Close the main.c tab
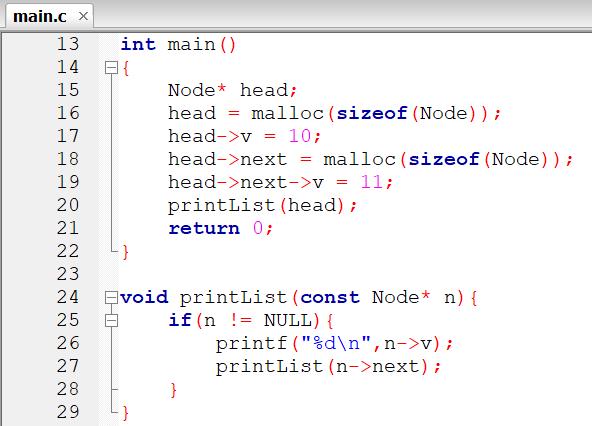This screenshot has width=592, height=426. [x=83, y=16]
